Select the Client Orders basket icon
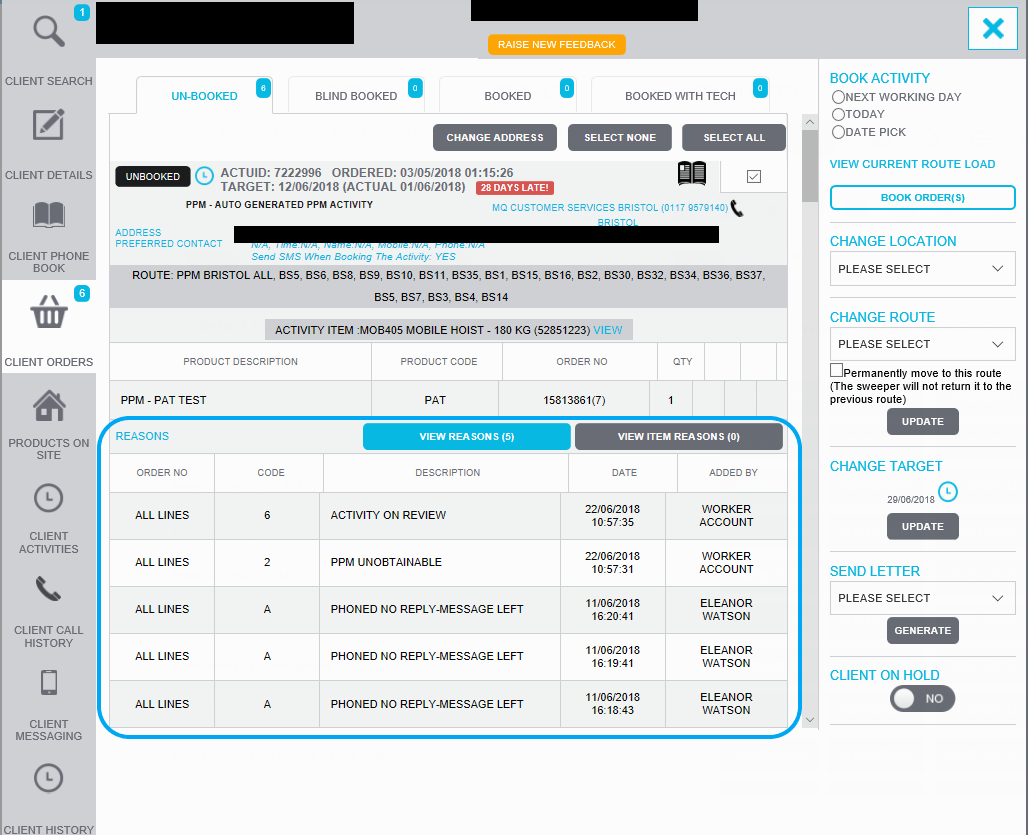Screen dimensions: 1028x835 click(x=47, y=311)
